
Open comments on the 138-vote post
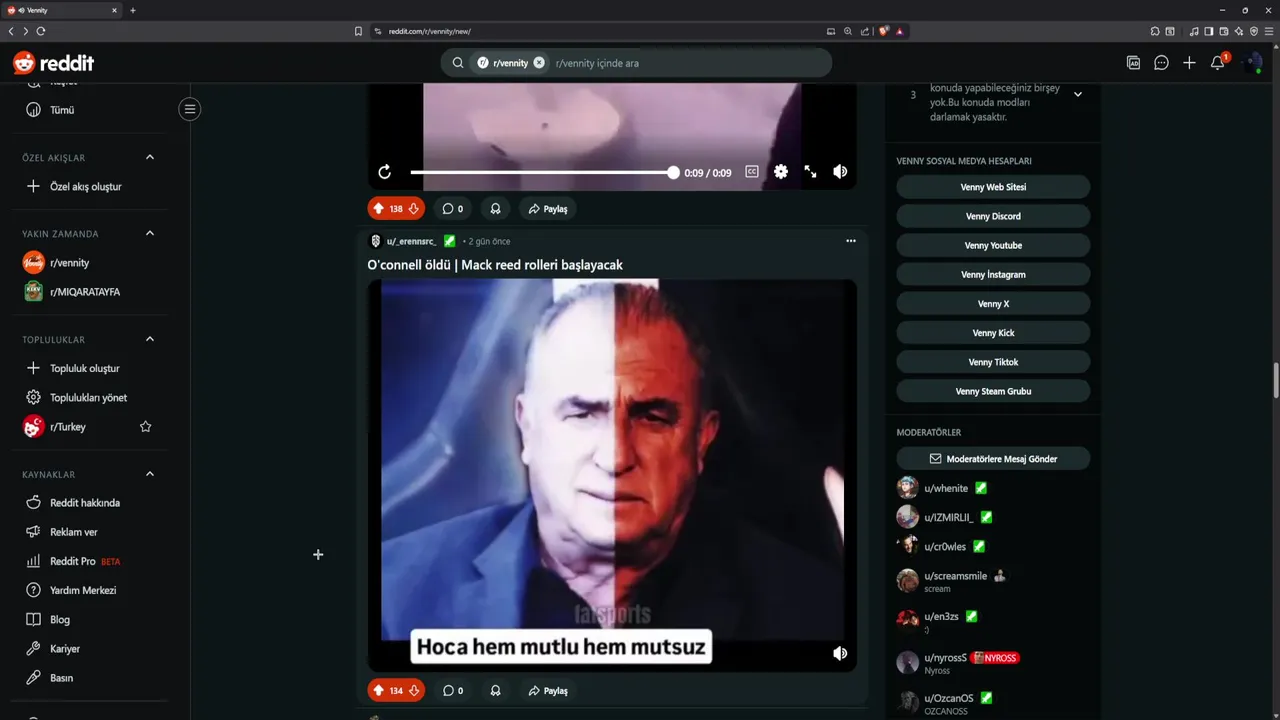tap(453, 209)
